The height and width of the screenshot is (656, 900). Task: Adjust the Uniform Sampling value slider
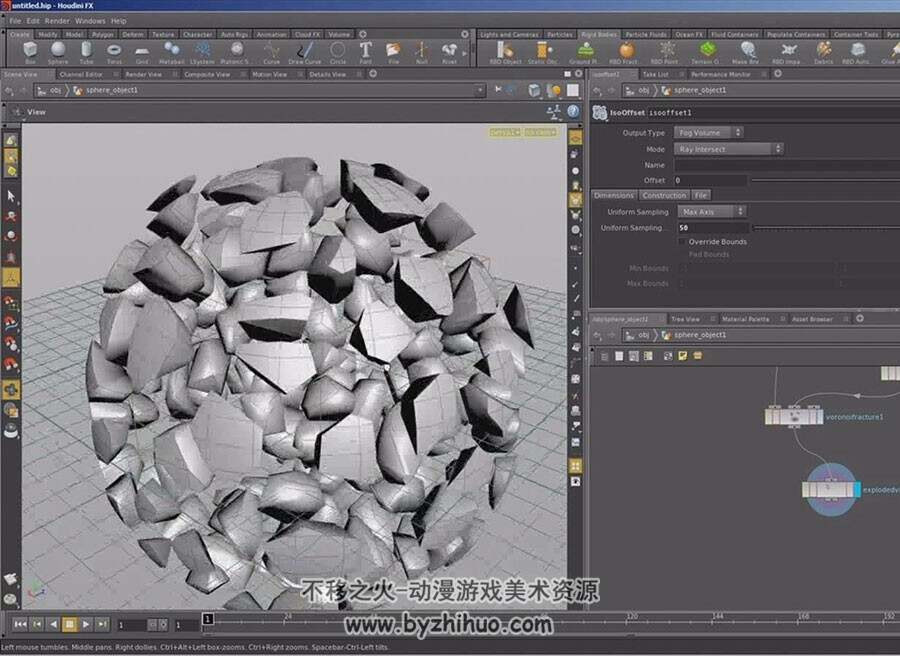[x=825, y=228]
